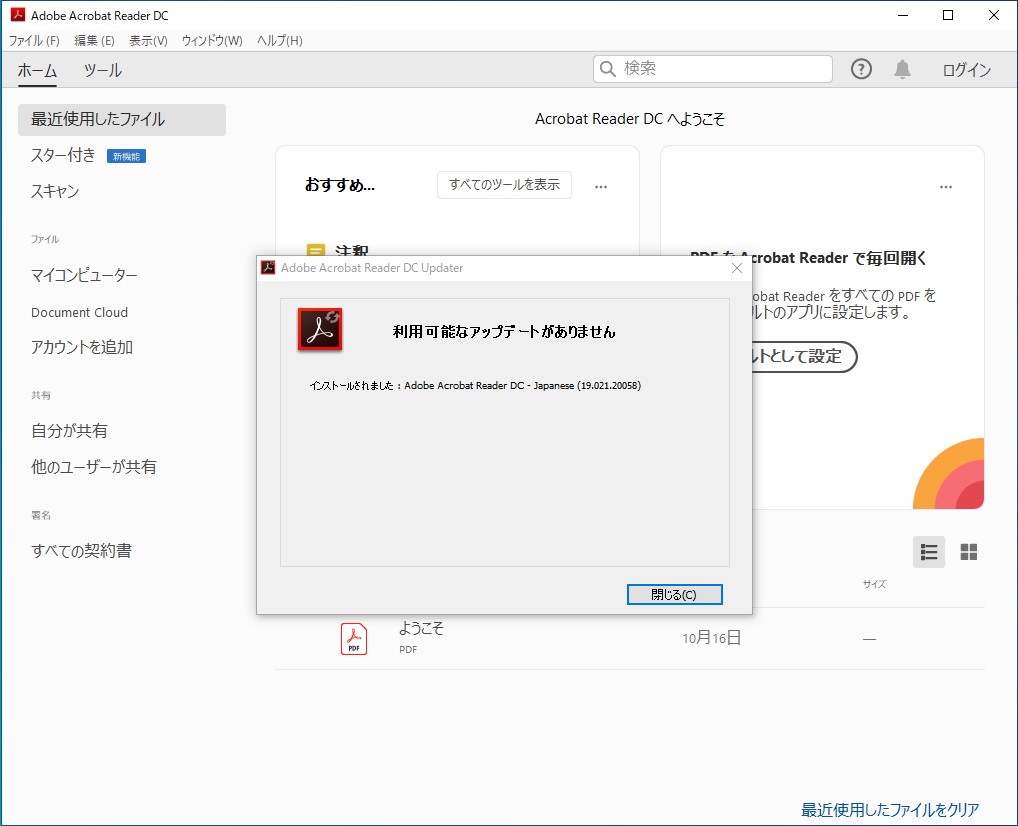The image size is (1018, 826).
Task: Switch to the ツール tab
Action: tap(101, 71)
